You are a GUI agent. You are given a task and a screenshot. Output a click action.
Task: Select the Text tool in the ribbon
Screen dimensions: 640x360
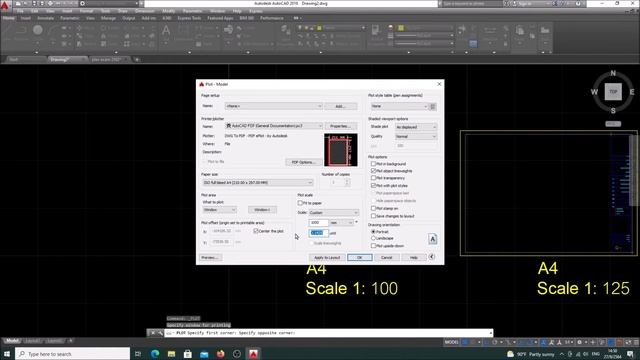[x=166, y=31]
